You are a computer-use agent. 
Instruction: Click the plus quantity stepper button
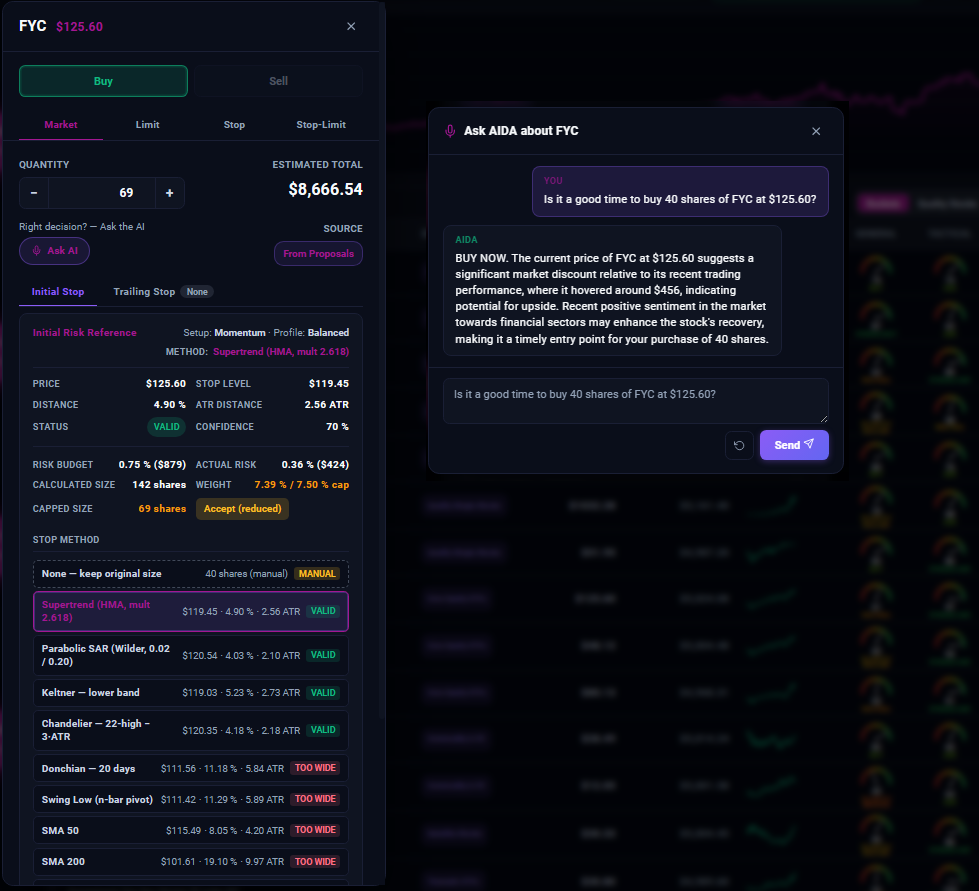pyautogui.click(x=169, y=193)
